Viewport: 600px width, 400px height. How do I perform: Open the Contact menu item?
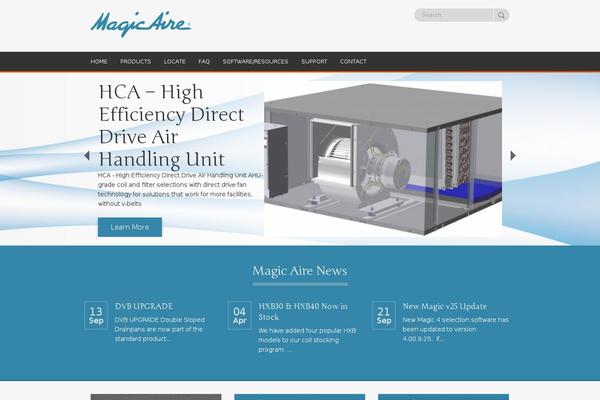[353, 61]
